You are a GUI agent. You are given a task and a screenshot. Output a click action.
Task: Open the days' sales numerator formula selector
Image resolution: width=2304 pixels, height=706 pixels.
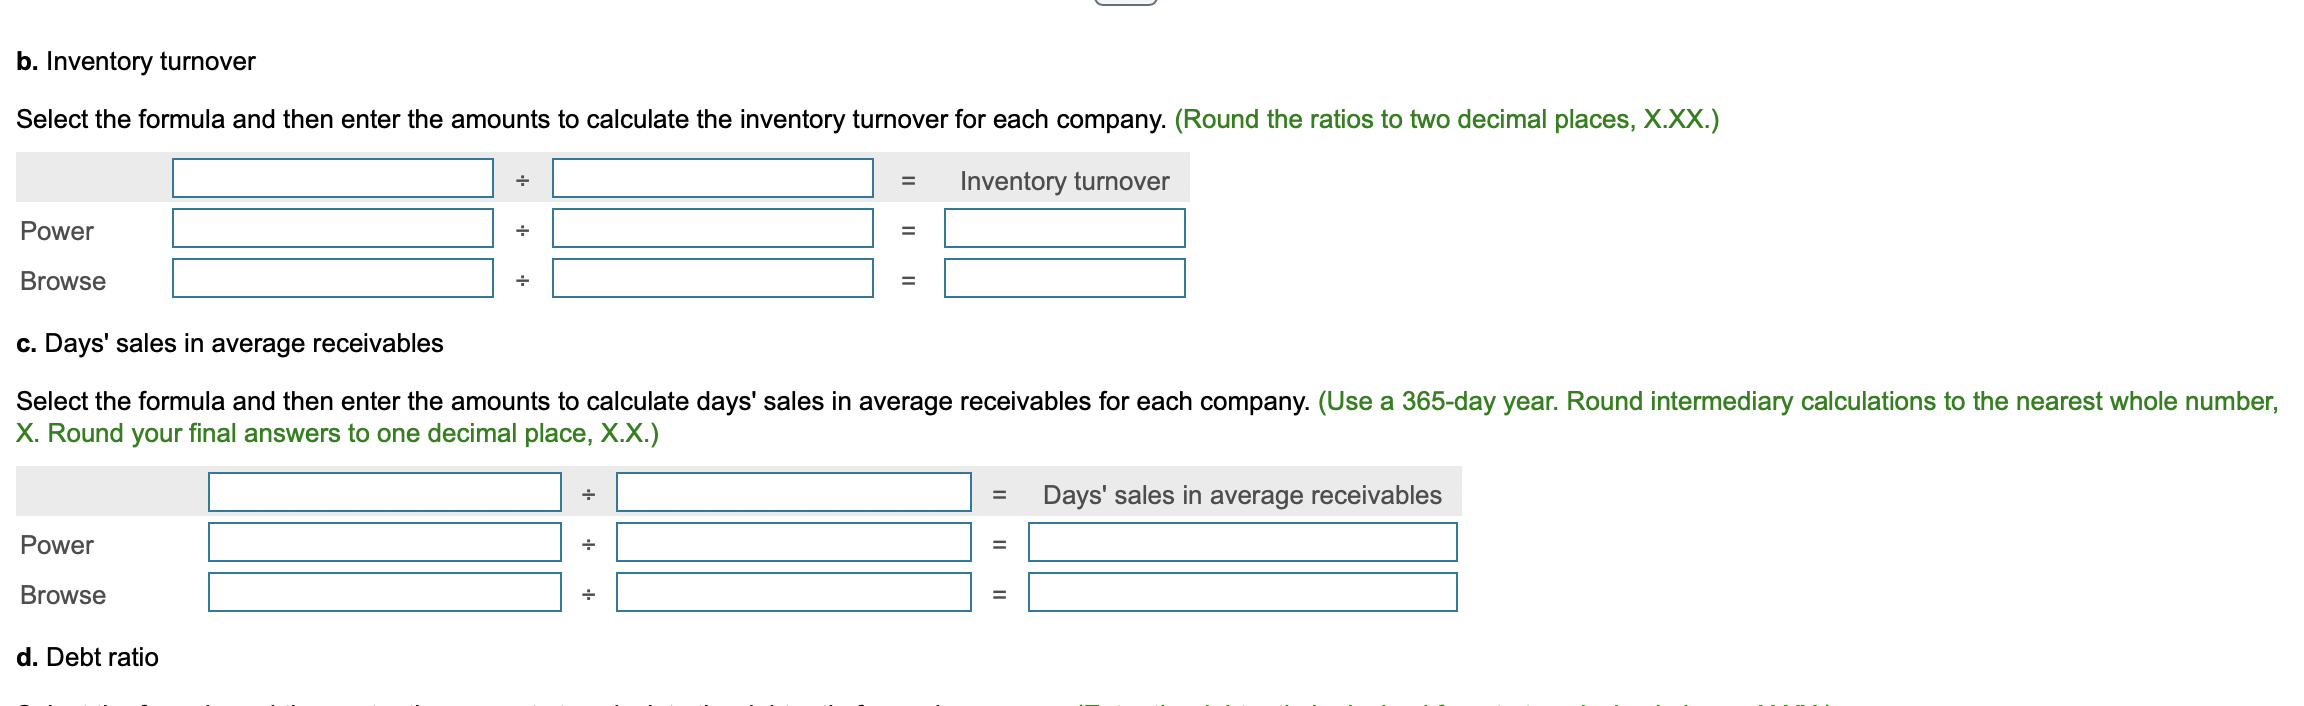384,493
